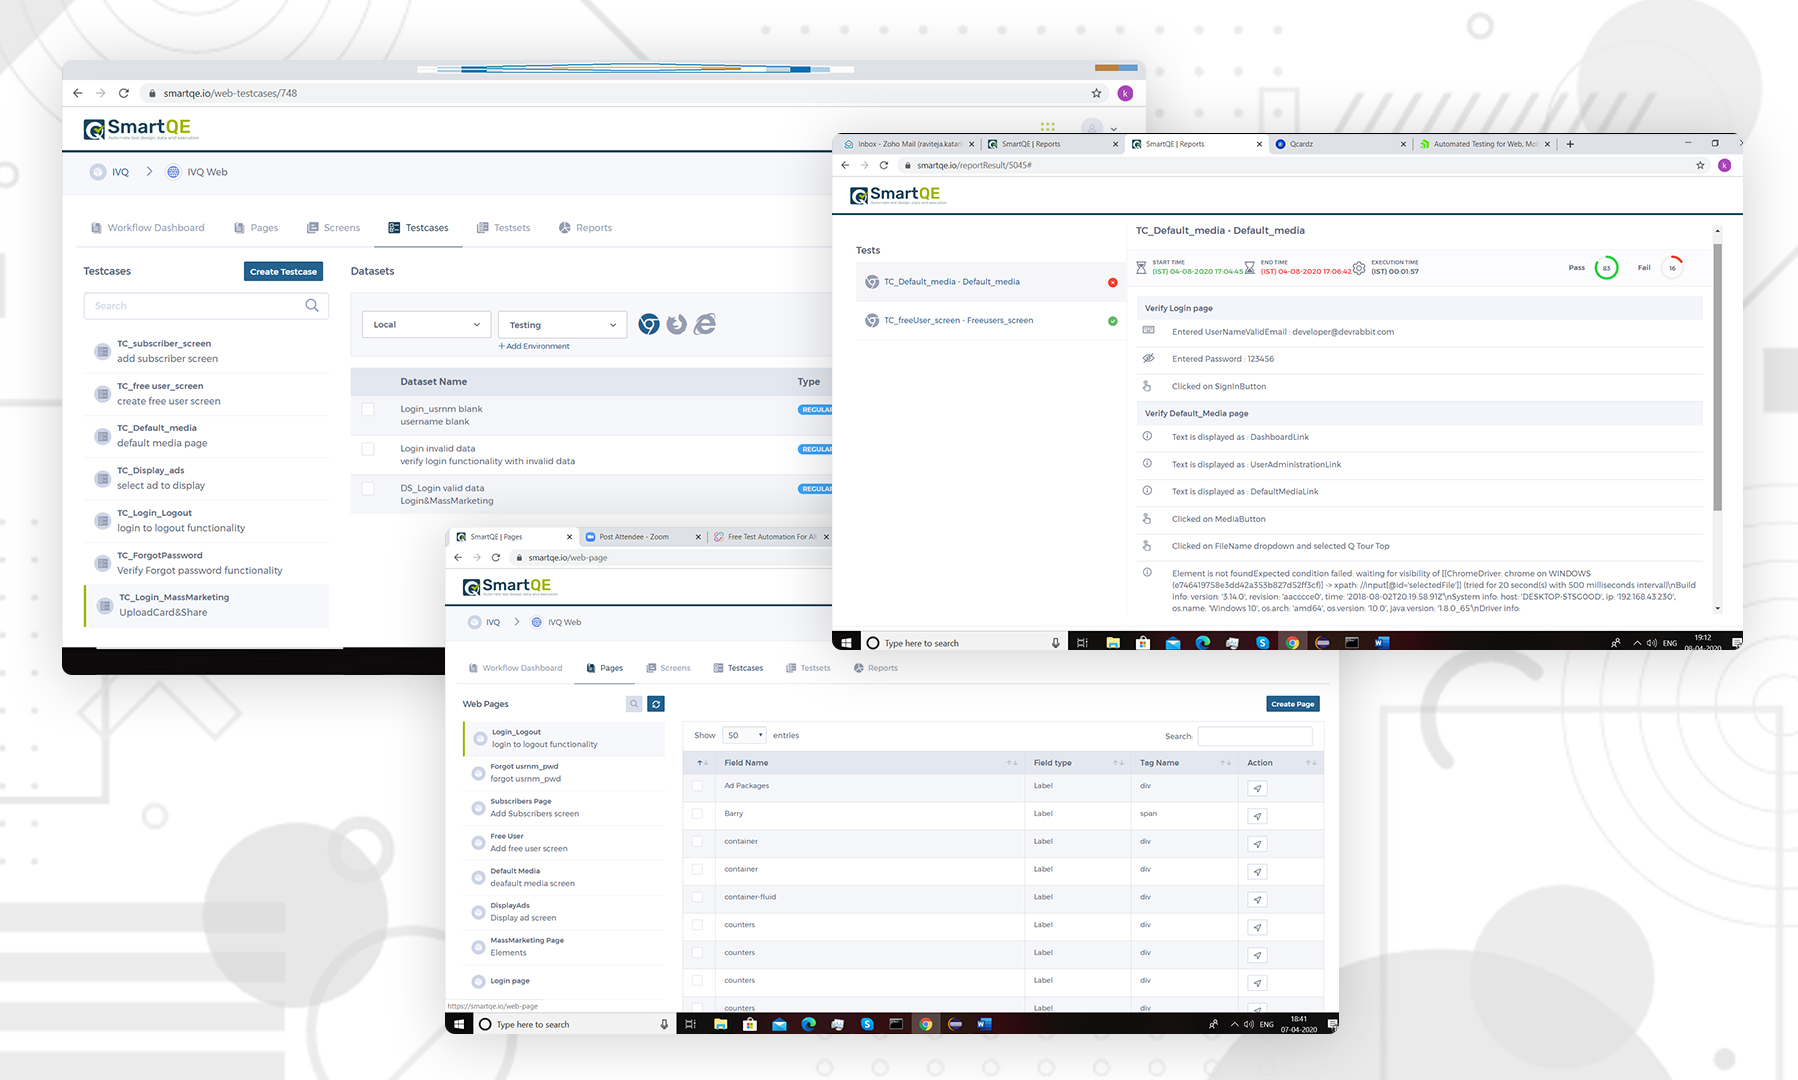The height and width of the screenshot is (1080, 1798).
Task: Switch to Screens tab in Pages window
Action: click(668, 668)
